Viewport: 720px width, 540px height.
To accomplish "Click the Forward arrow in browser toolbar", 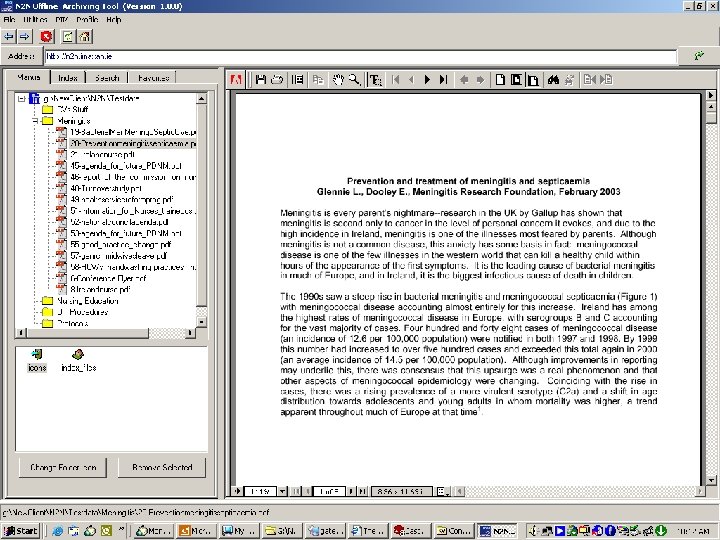I will pos(25,36).
